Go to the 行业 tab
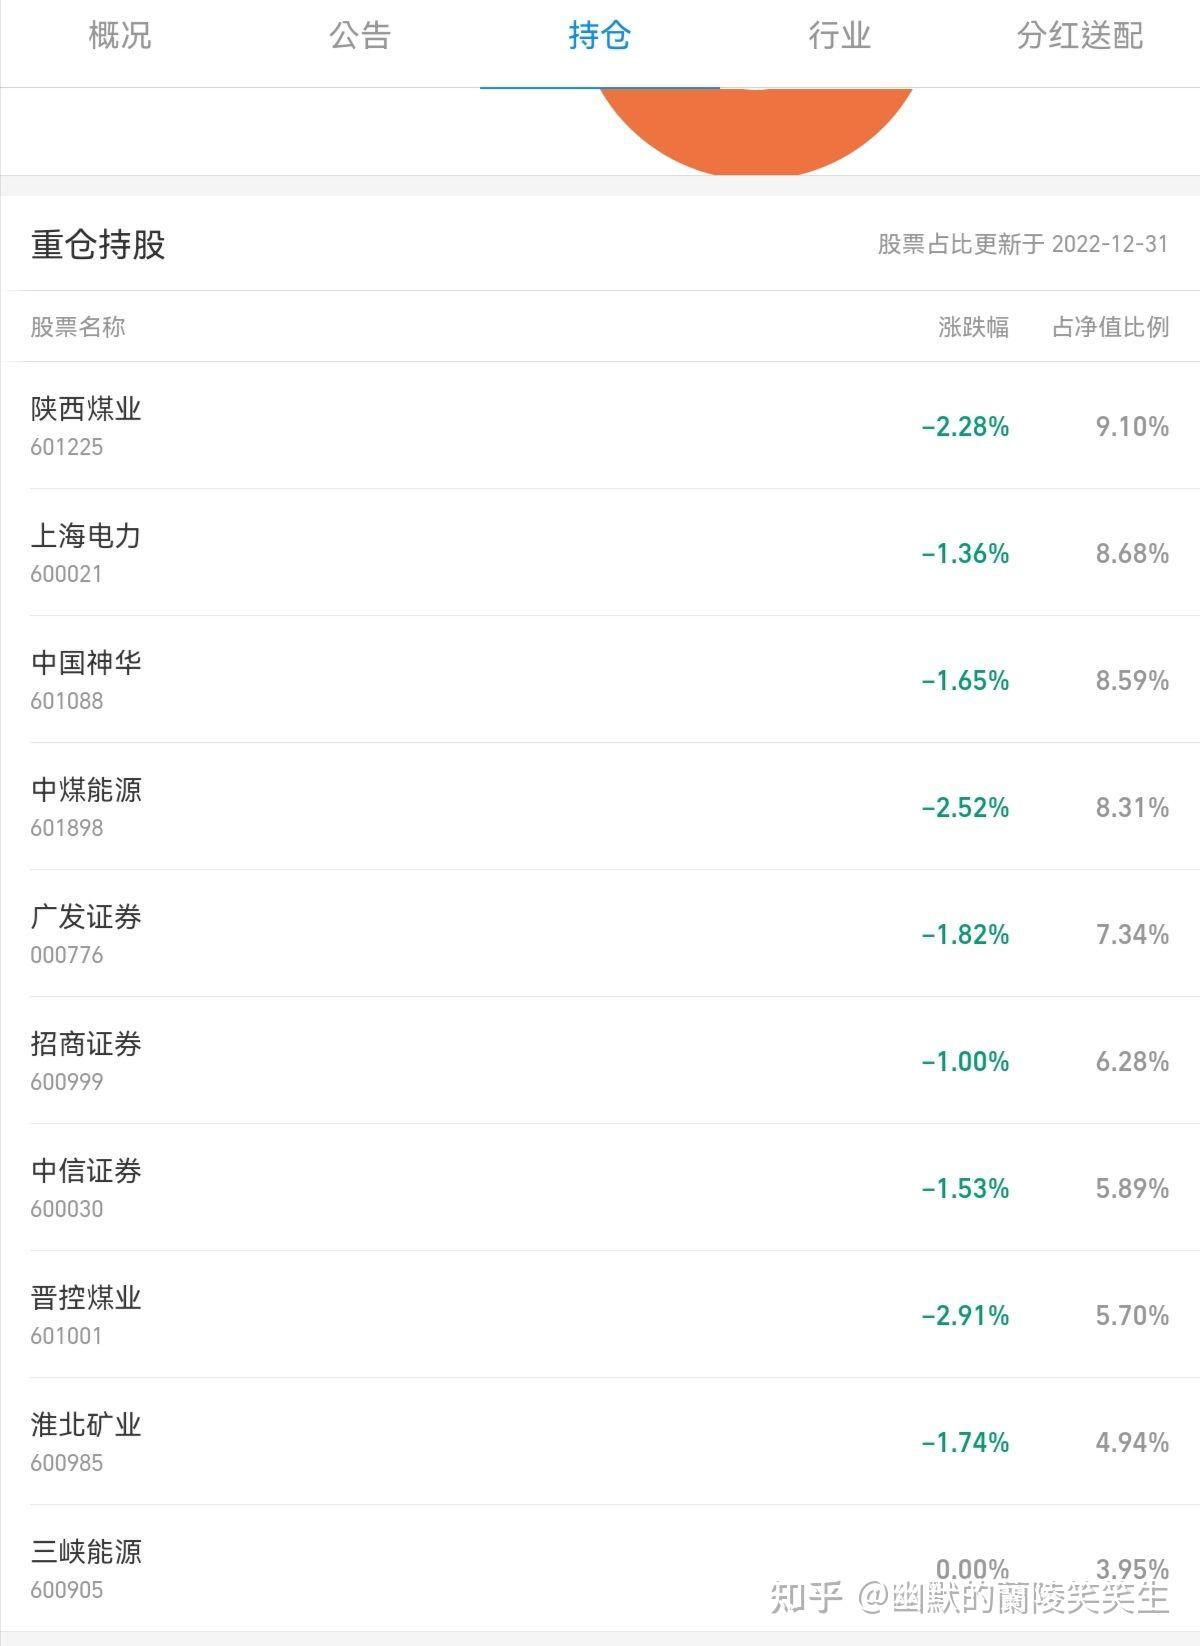This screenshot has width=1200, height=1646. coord(839,37)
